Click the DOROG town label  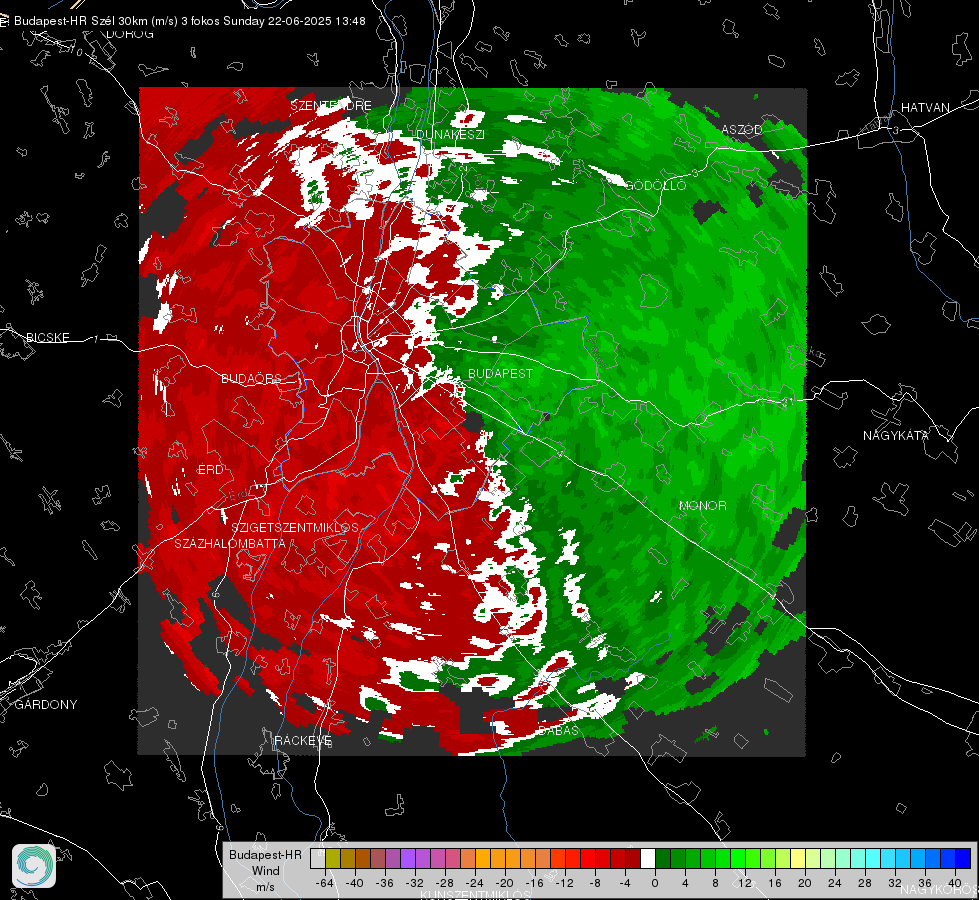[x=130, y=34]
